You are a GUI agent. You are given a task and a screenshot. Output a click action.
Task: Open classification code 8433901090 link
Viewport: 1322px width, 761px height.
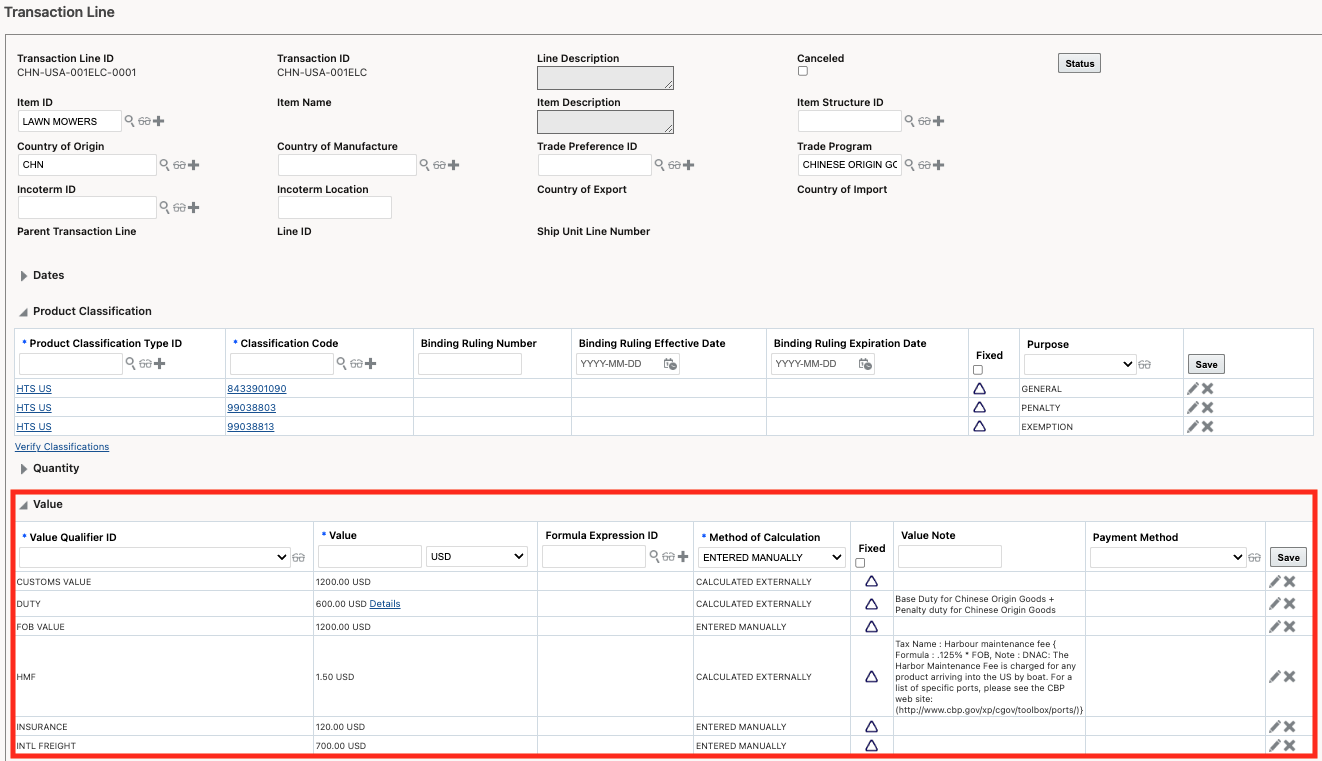[x=256, y=388]
